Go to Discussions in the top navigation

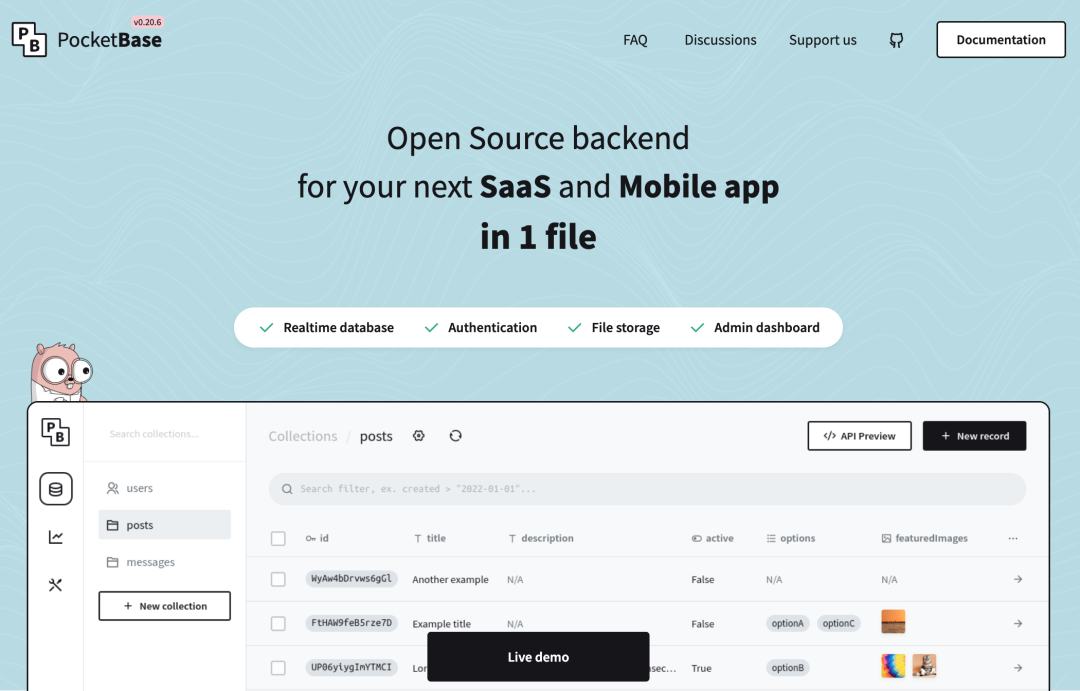(x=720, y=40)
